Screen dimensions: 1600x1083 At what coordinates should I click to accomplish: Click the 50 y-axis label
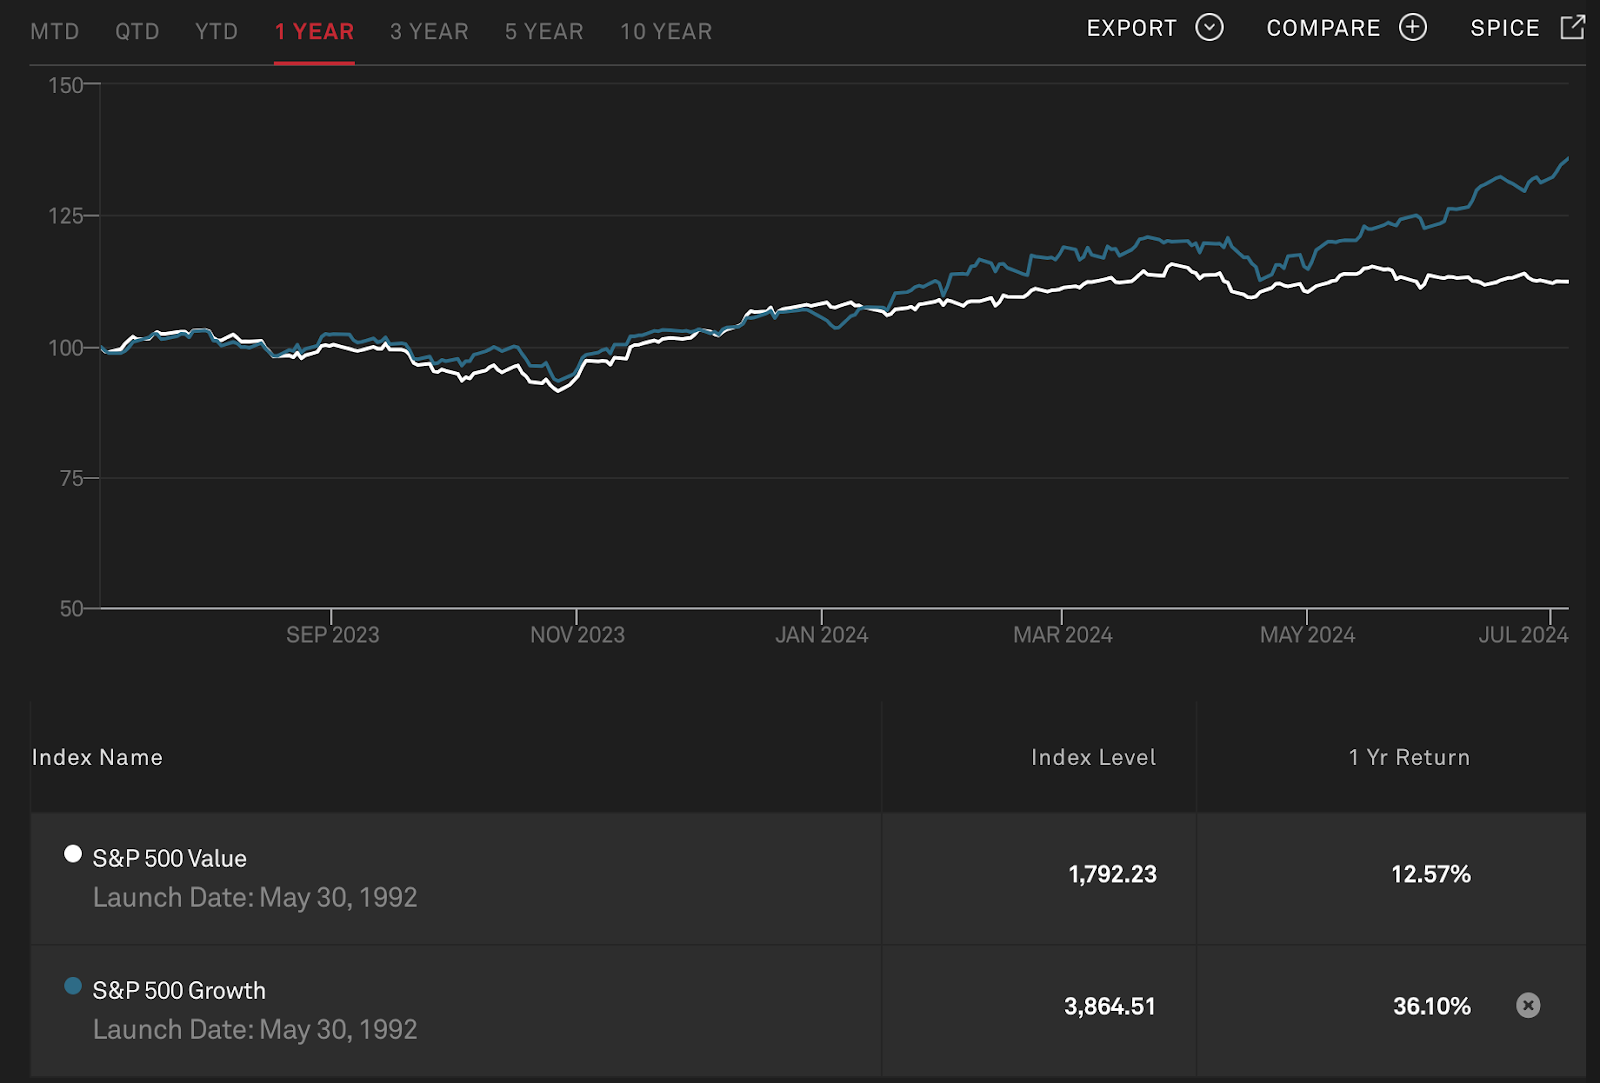[72, 608]
